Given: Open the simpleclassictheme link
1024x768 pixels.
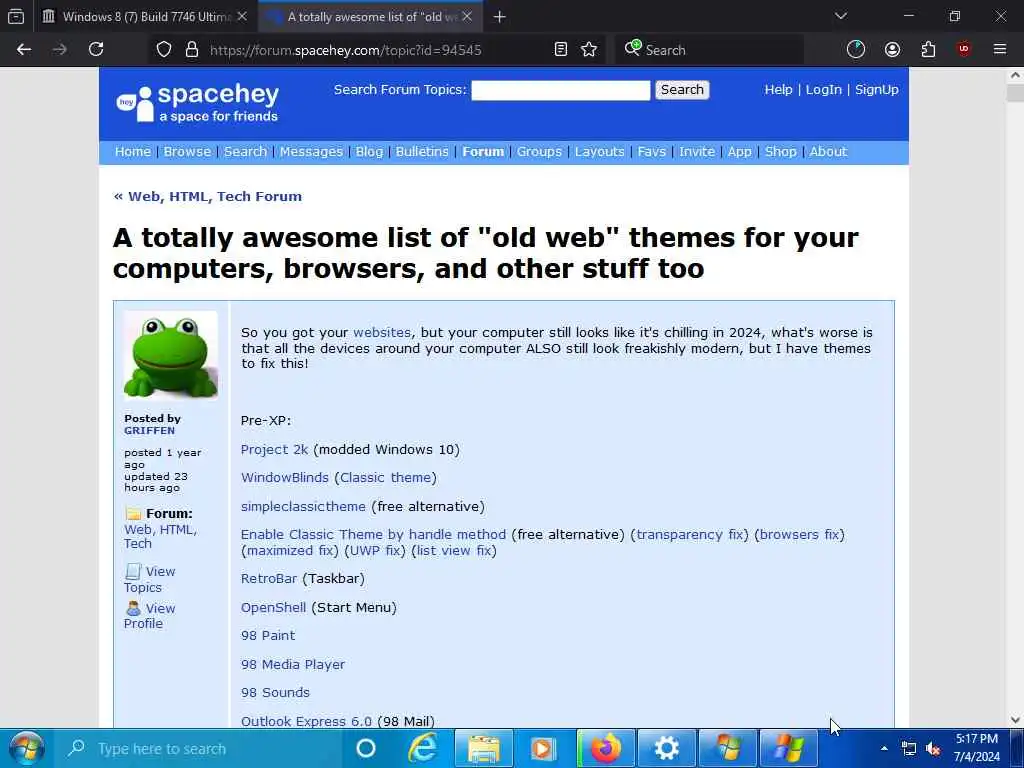Looking at the screenshot, I should [303, 506].
